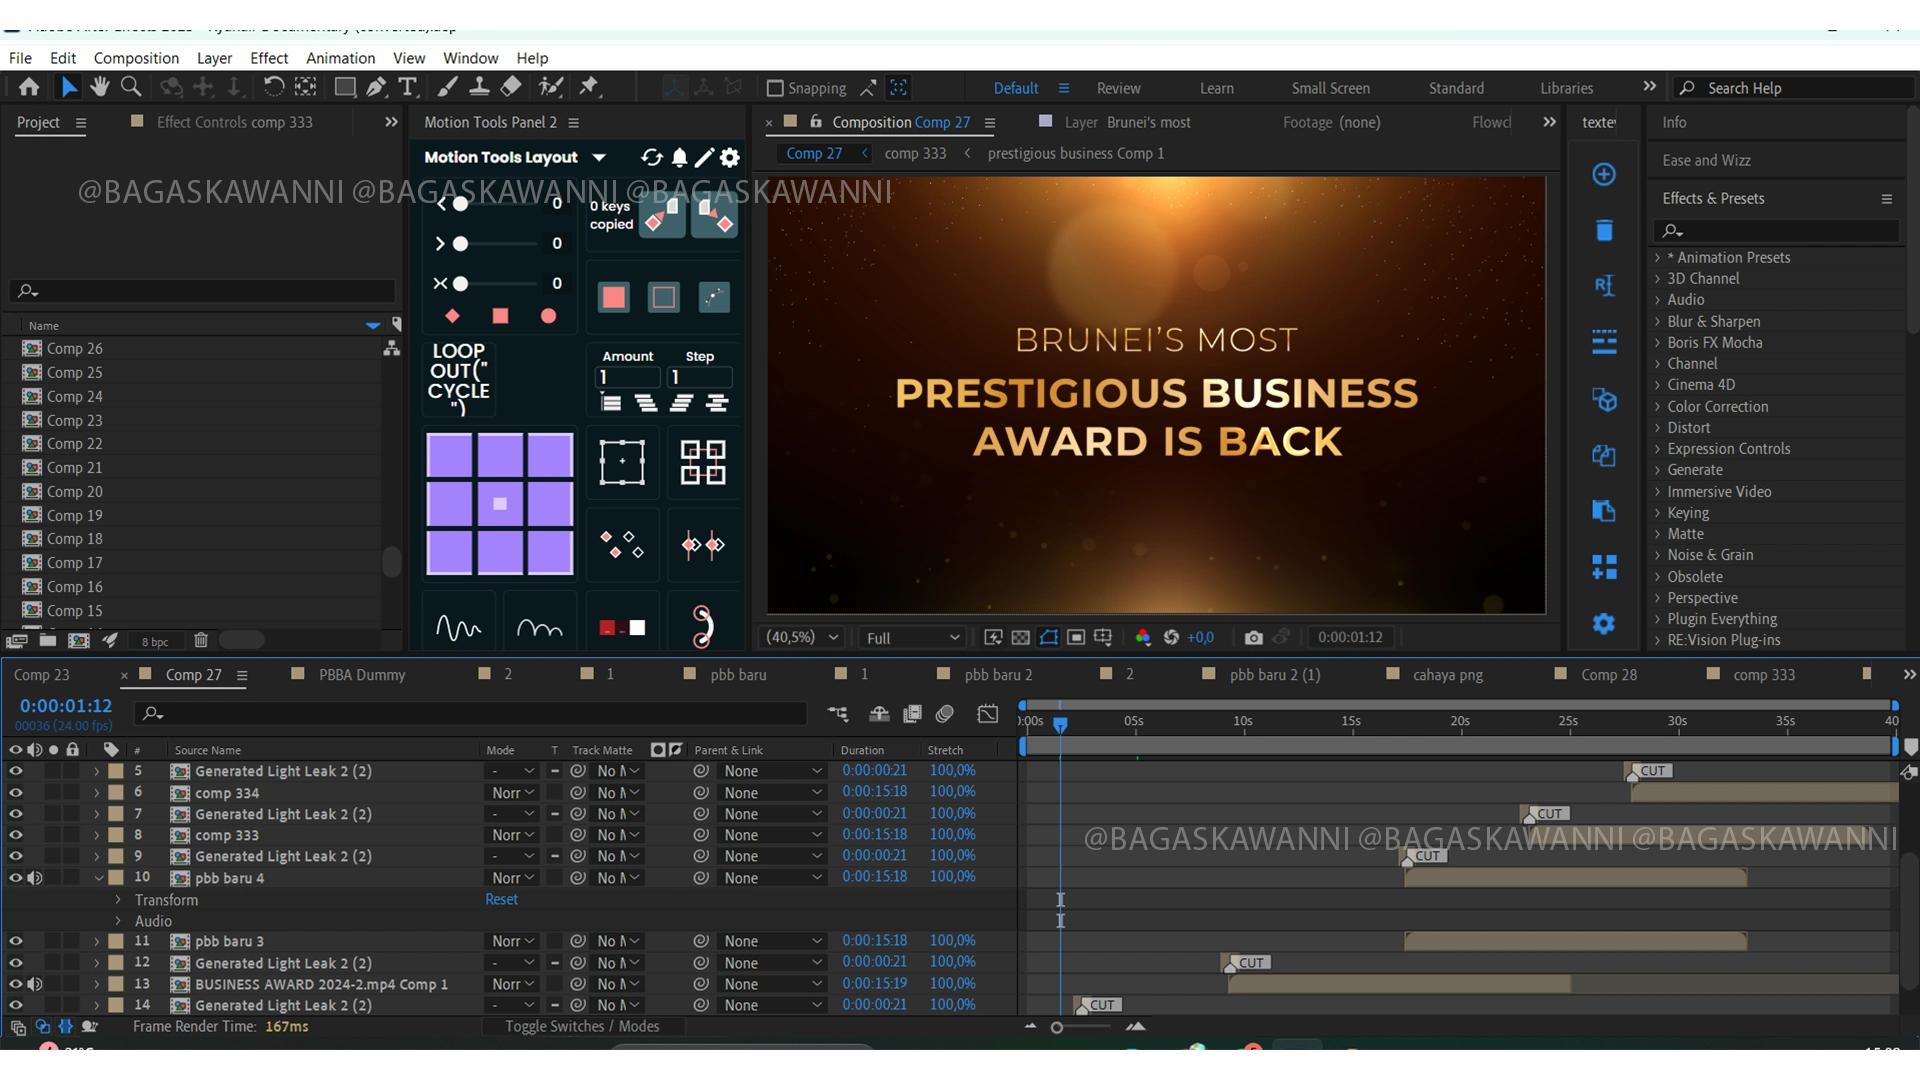Click Toggle Switches / Modes button
The height and width of the screenshot is (1080, 1920).
[x=582, y=1026]
